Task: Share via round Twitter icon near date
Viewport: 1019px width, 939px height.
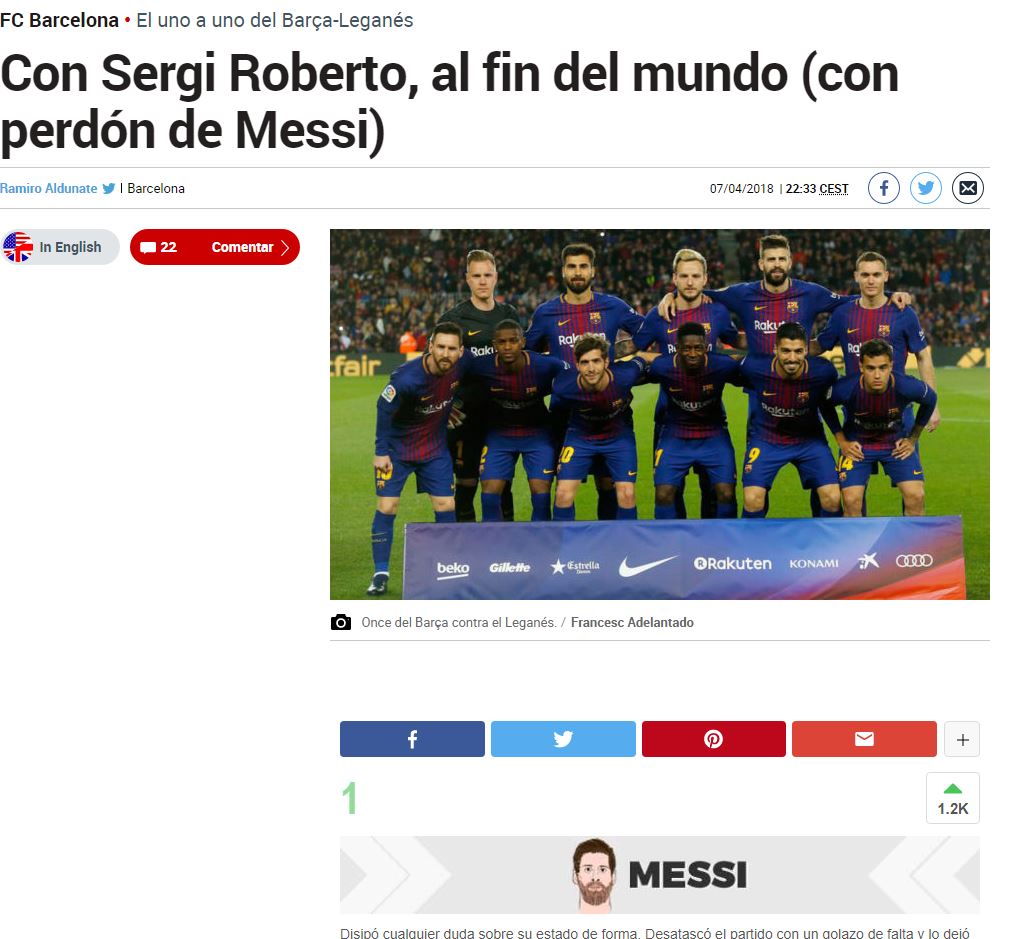Action: click(925, 188)
